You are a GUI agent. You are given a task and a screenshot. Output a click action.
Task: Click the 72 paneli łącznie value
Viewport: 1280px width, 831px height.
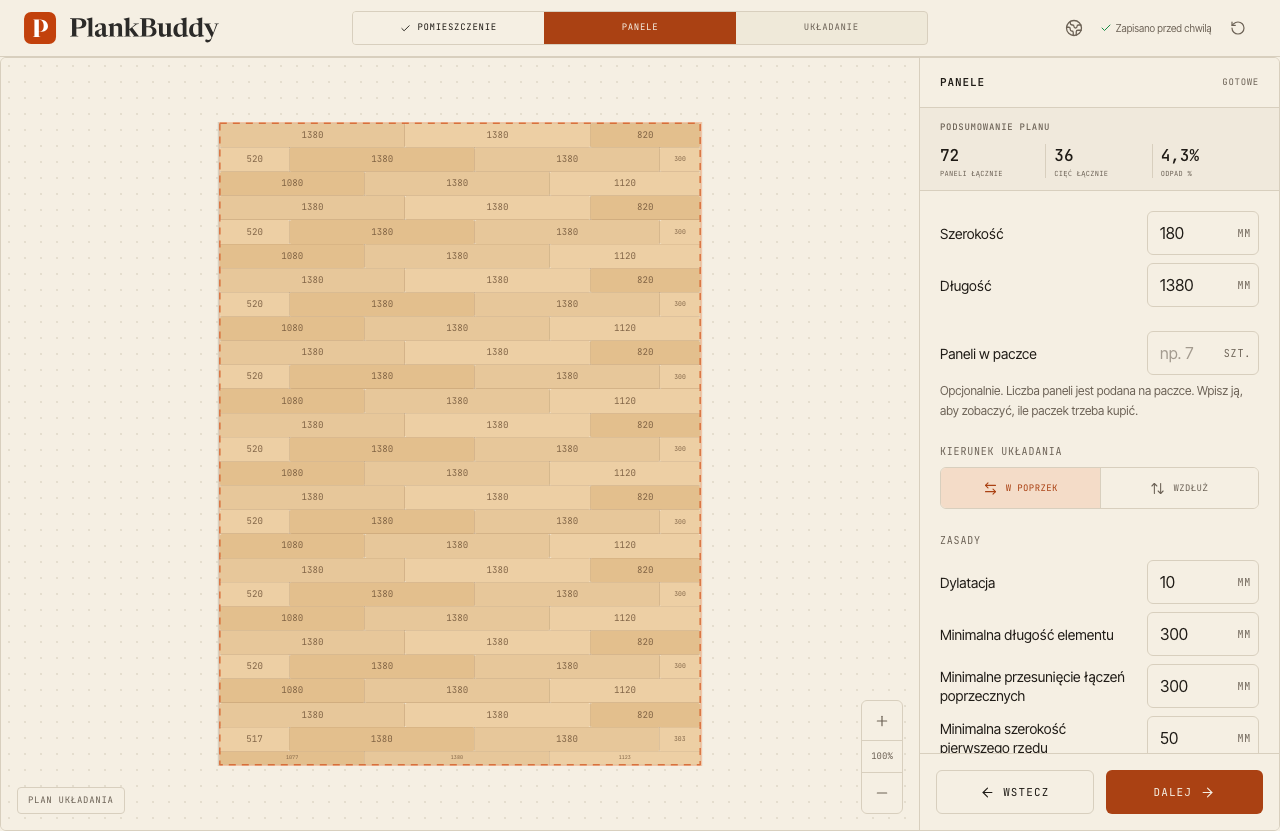tap(949, 155)
